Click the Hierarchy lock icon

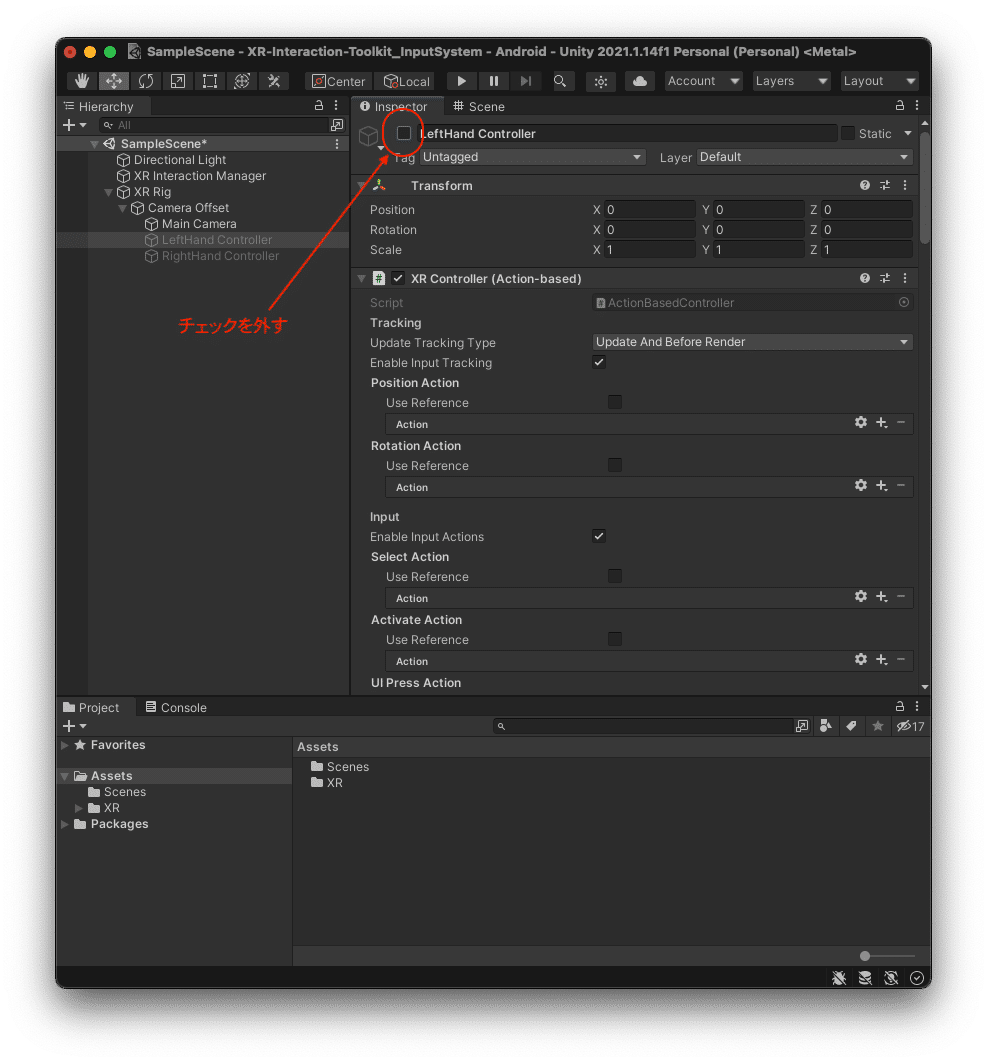tap(319, 106)
